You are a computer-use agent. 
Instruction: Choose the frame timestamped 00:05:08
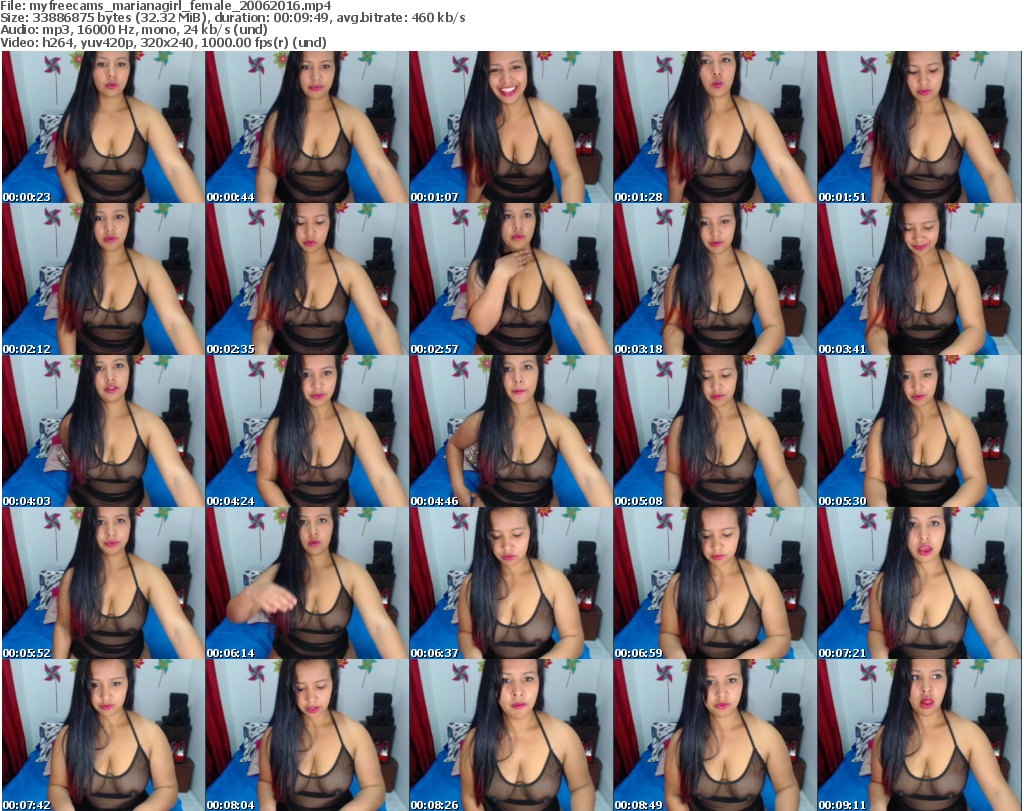[714, 432]
